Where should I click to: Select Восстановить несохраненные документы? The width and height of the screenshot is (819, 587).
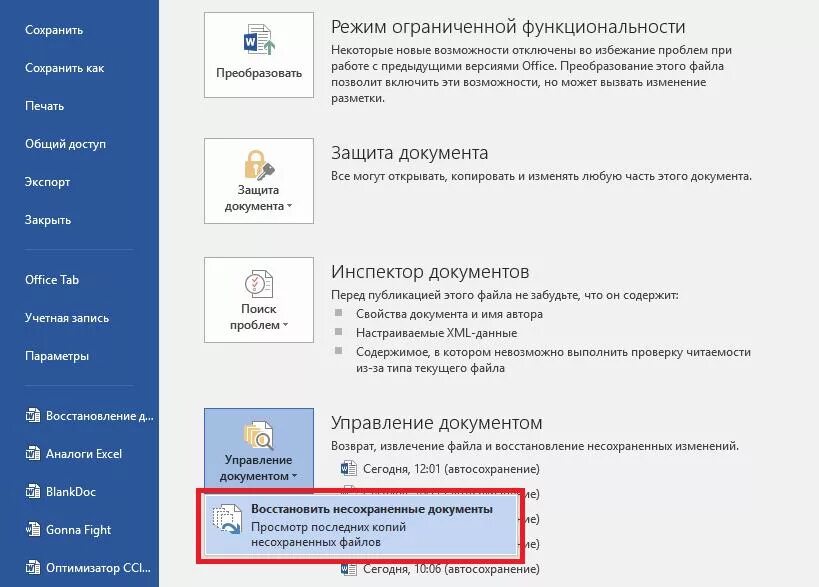360,525
